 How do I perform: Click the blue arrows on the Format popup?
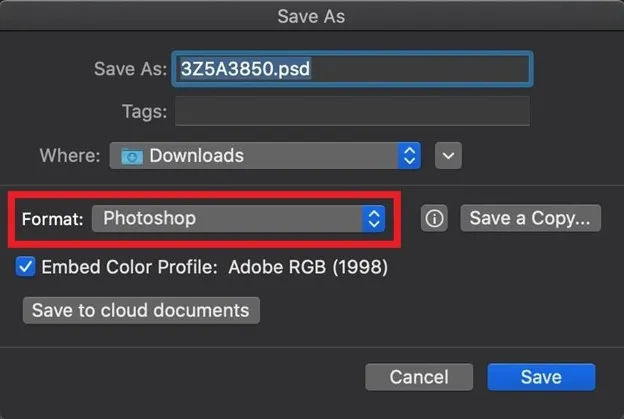tap(373, 218)
